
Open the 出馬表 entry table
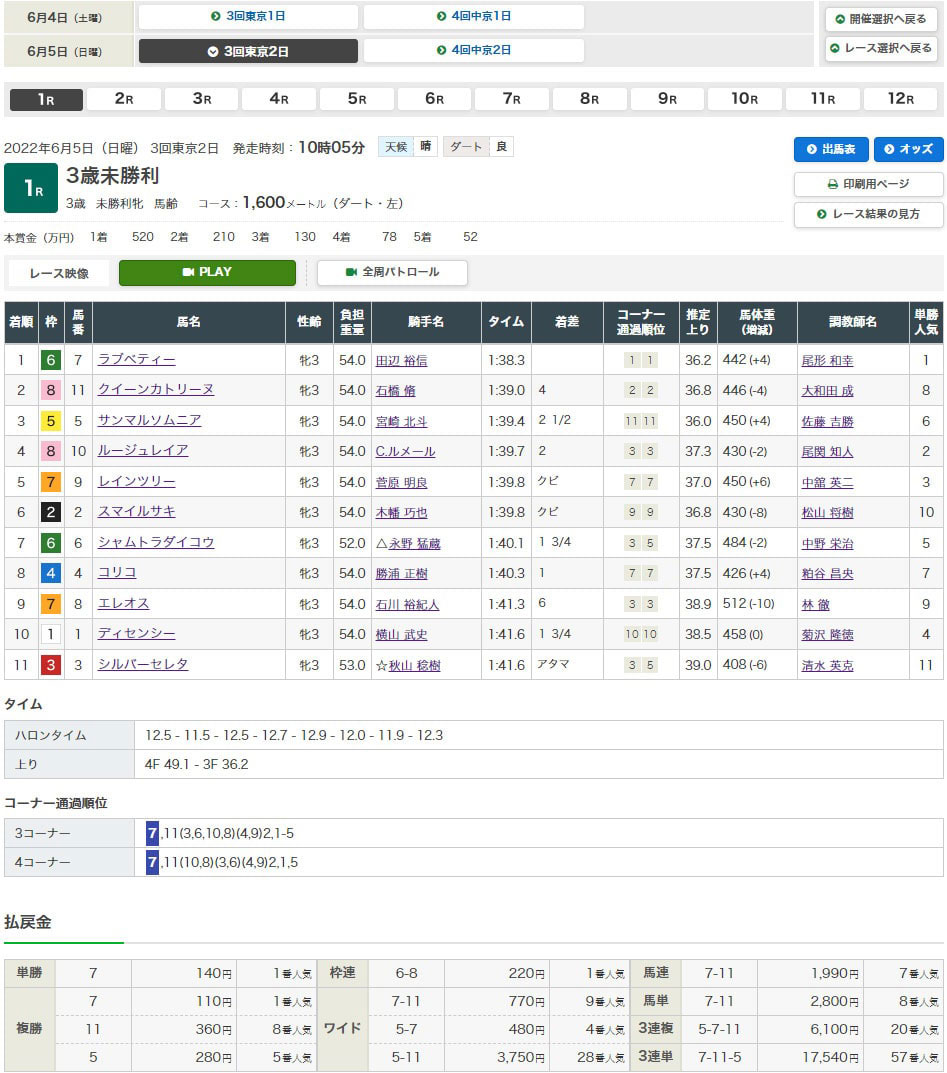point(831,149)
